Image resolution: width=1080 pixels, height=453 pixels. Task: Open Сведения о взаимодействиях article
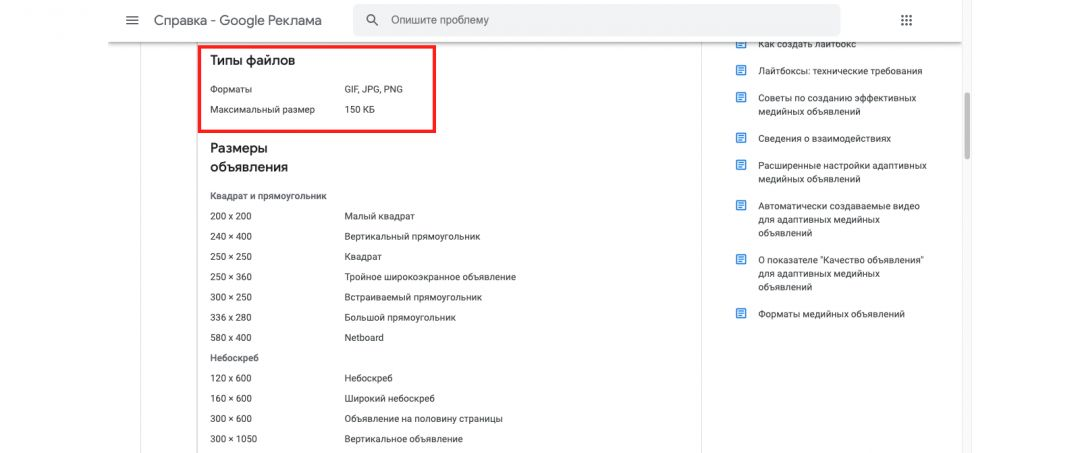[x=824, y=138]
